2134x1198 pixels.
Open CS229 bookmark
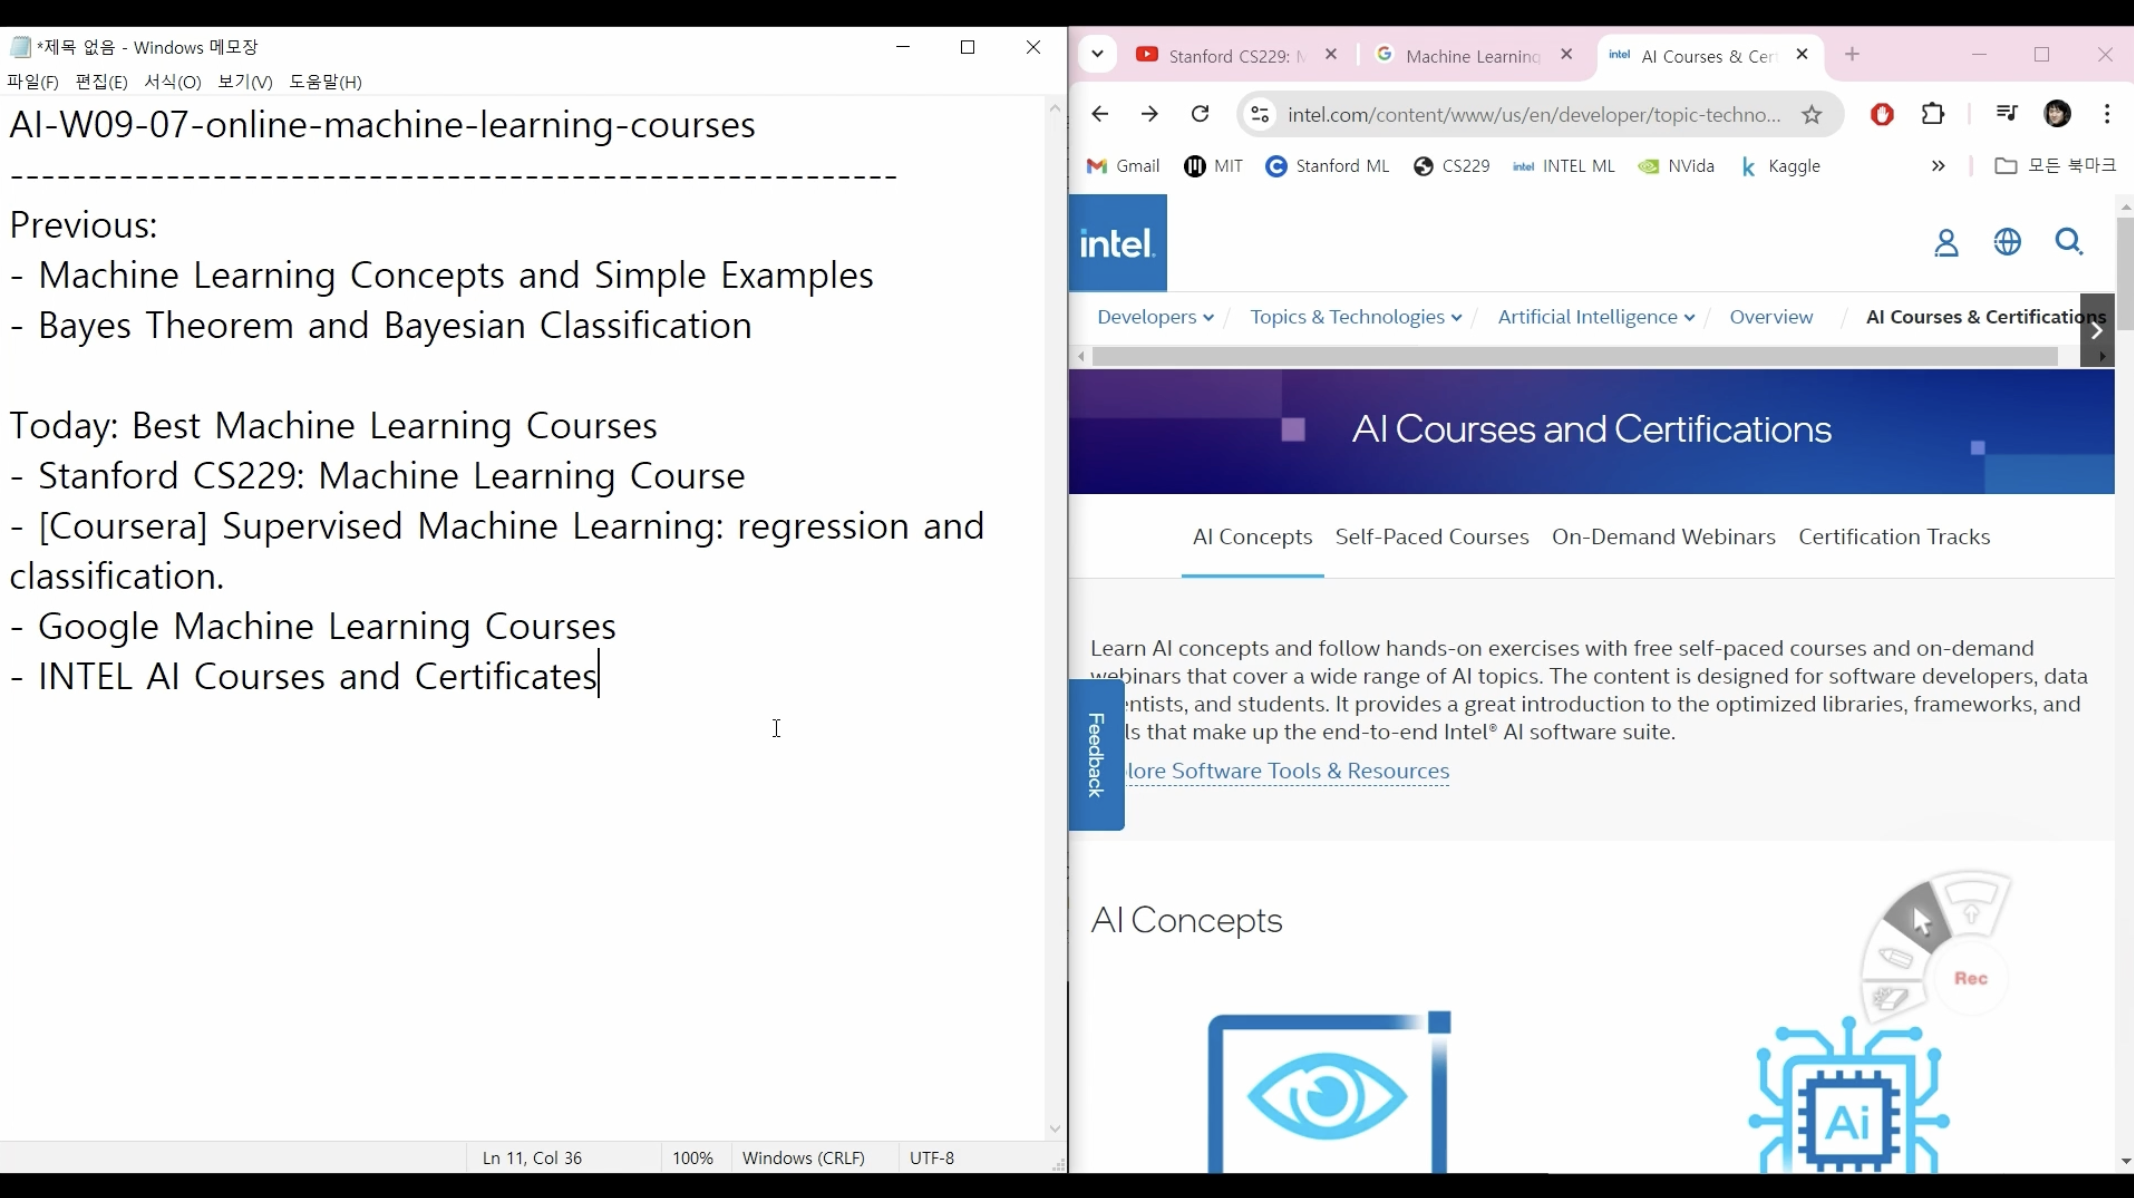click(1451, 166)
